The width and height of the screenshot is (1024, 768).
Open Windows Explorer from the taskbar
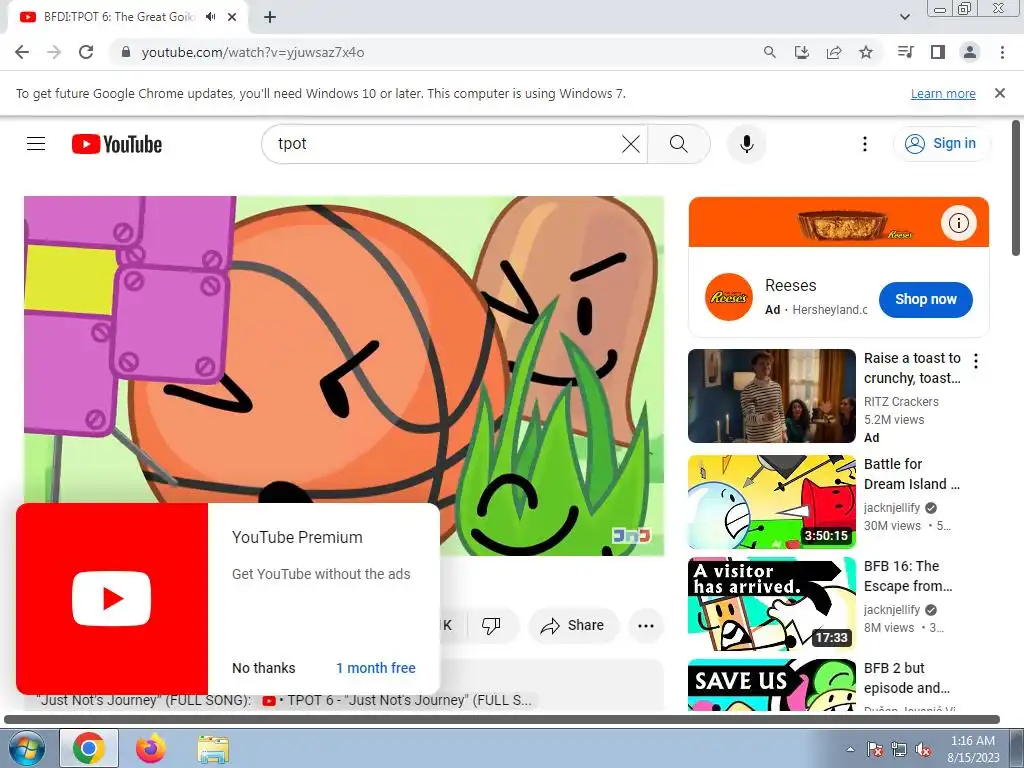click(x=214, y=748)
